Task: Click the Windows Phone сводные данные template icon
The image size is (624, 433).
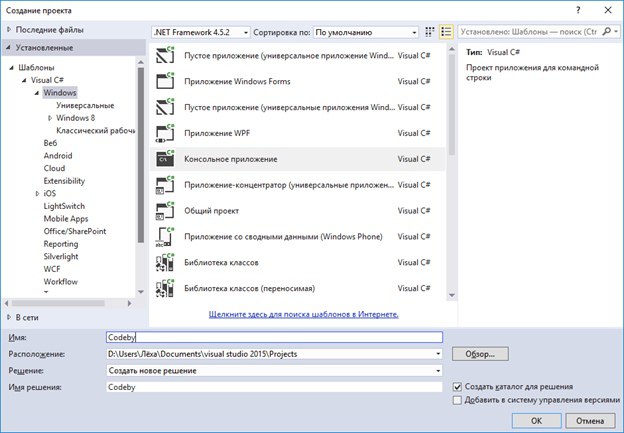Action: click(165, 236)
